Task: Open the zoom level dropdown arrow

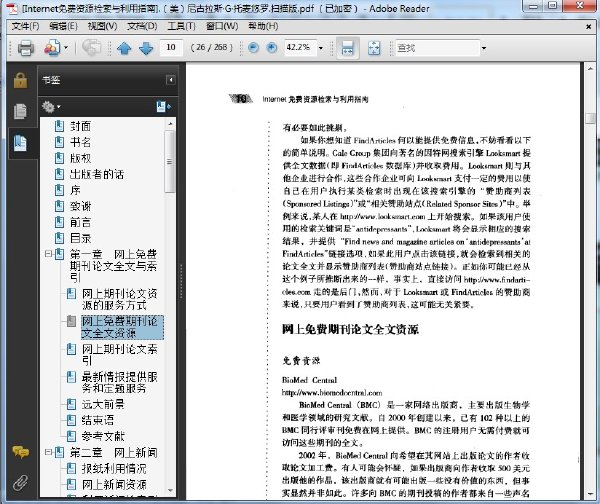Action: coord(321,48)
